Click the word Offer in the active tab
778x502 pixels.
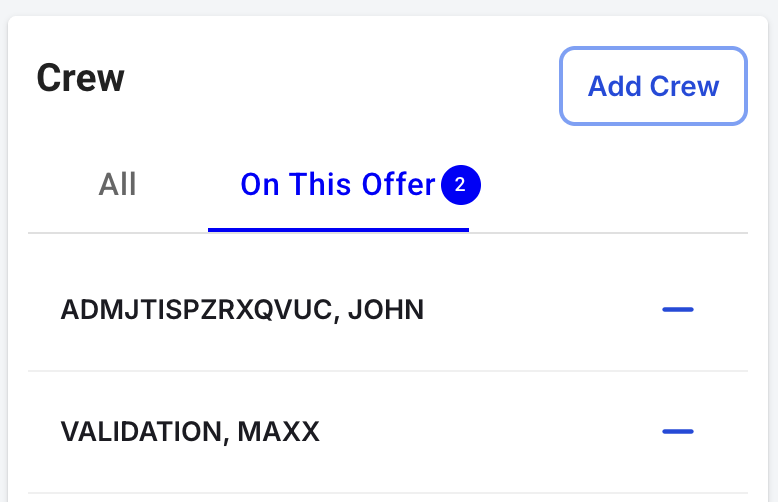click(x=398, y=185)
